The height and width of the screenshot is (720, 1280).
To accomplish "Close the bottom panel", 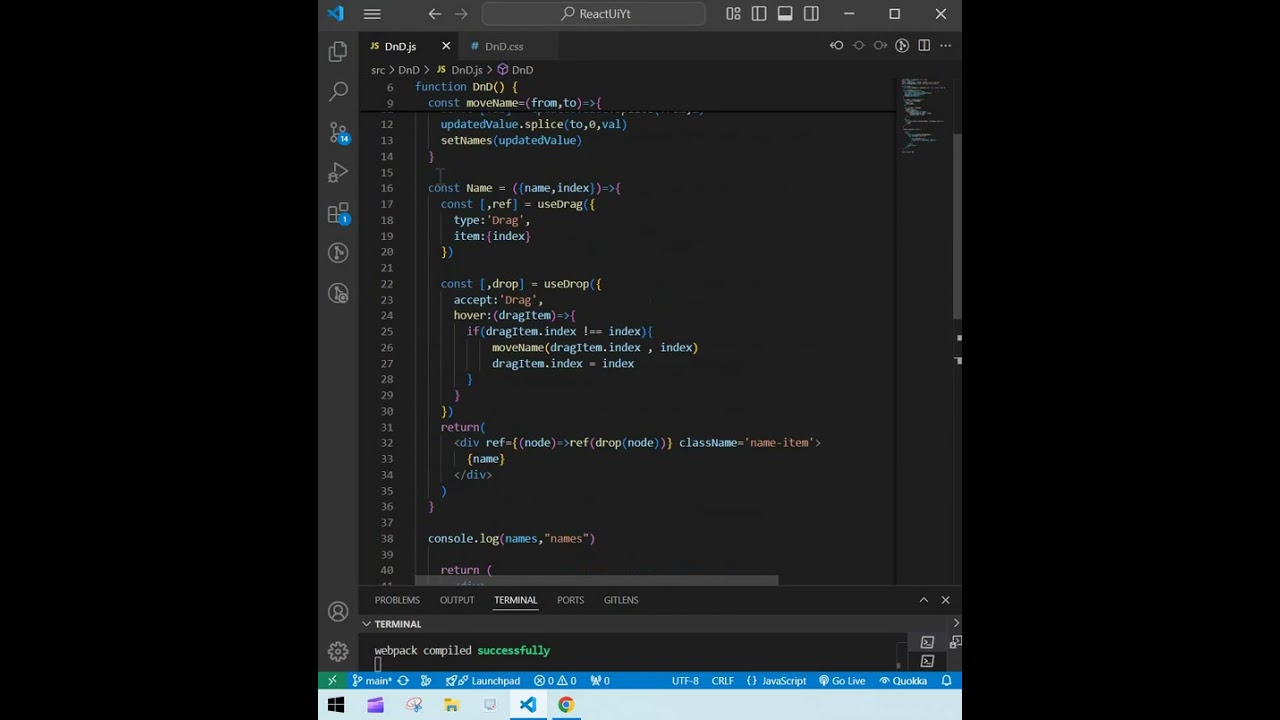I will click(945, 600).
